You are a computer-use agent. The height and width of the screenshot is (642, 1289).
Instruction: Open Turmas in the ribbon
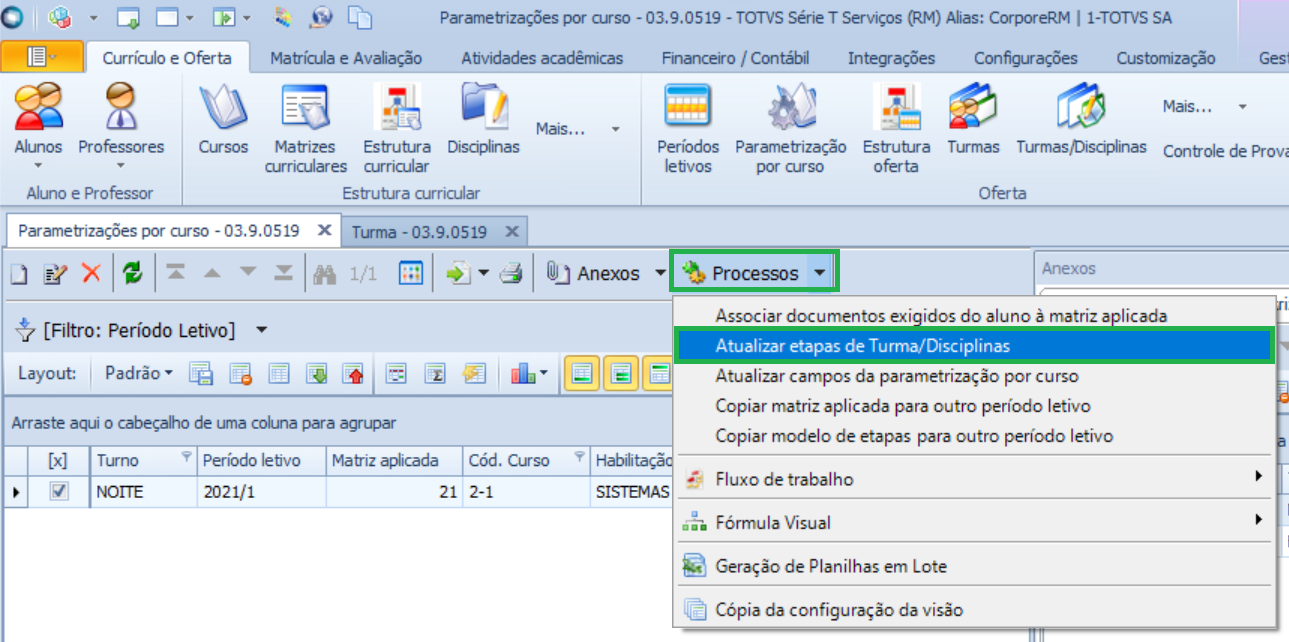click(973, 118)
